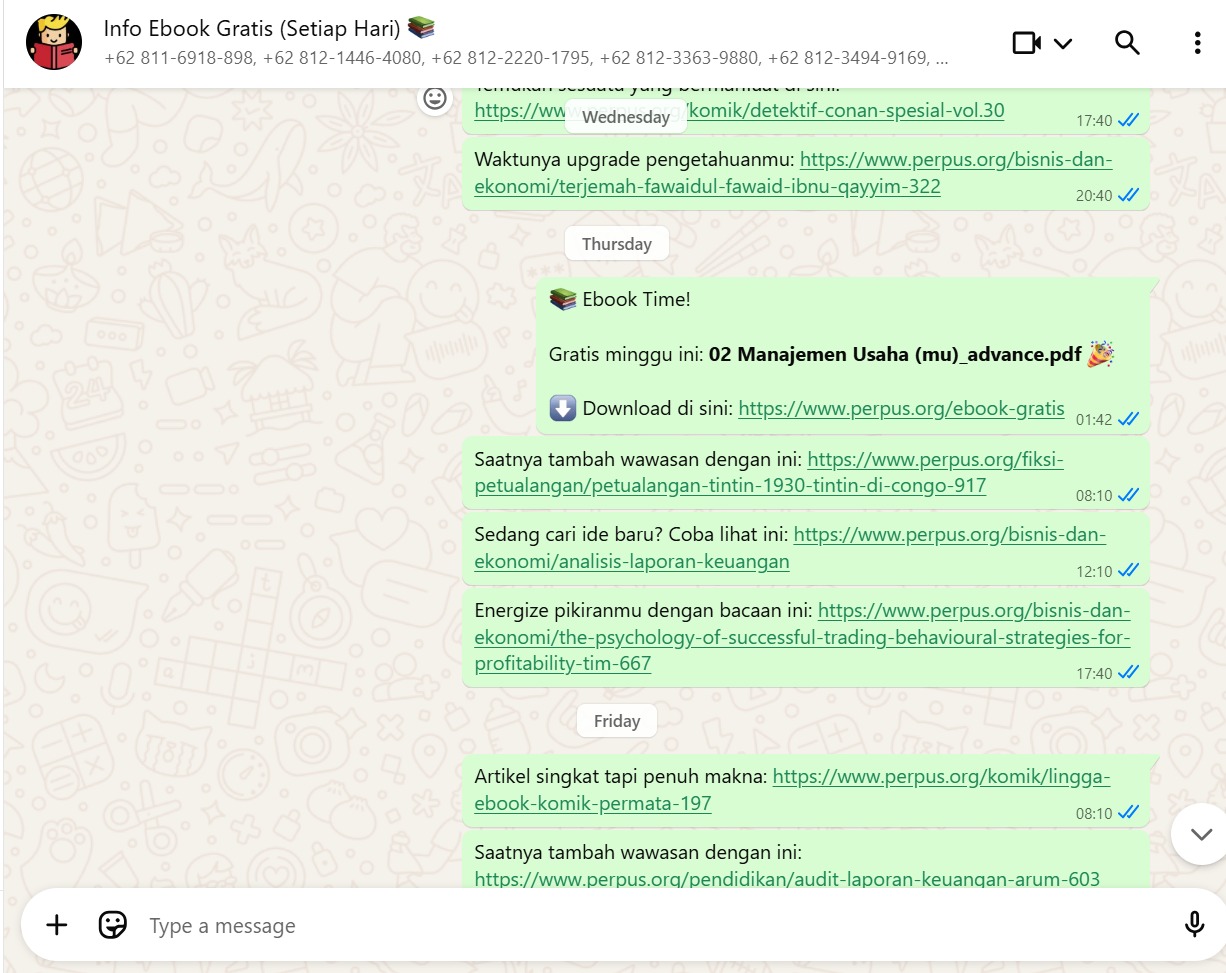Open the group profile picture

(54, 42)
